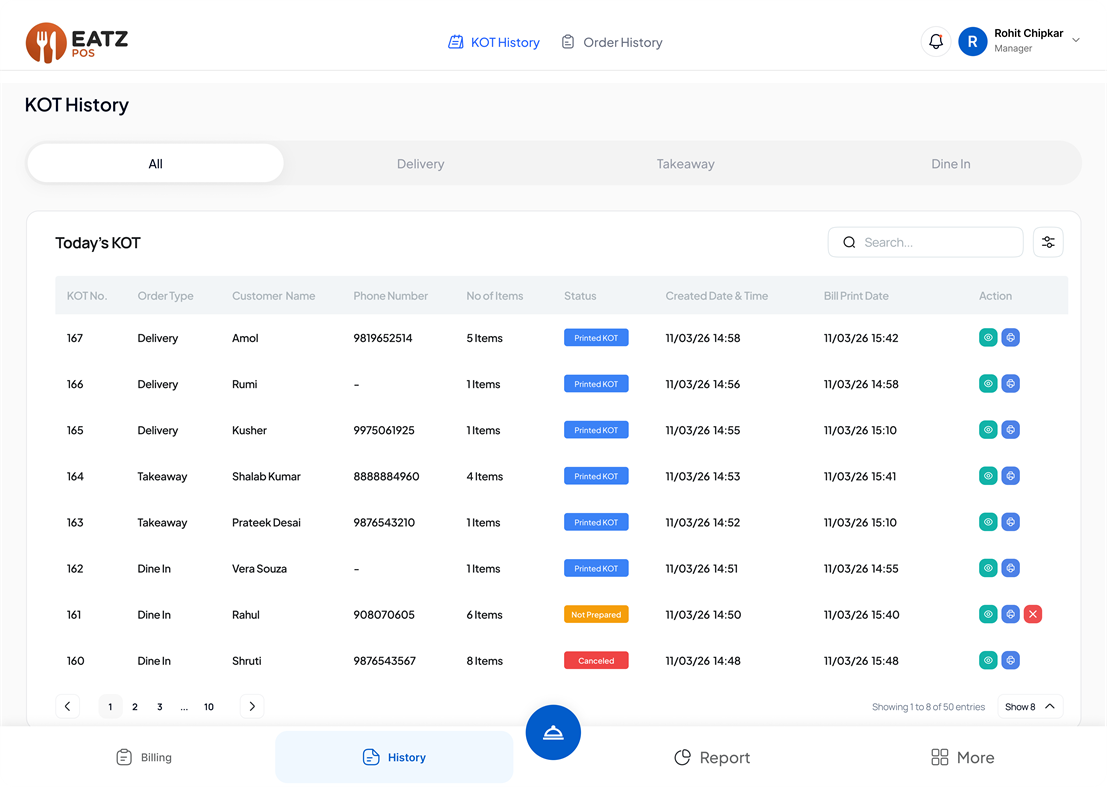Open the notifications bell
The height and width of the screenshot is (787, 1107).
pyautogui.click(x=935, y=42)
